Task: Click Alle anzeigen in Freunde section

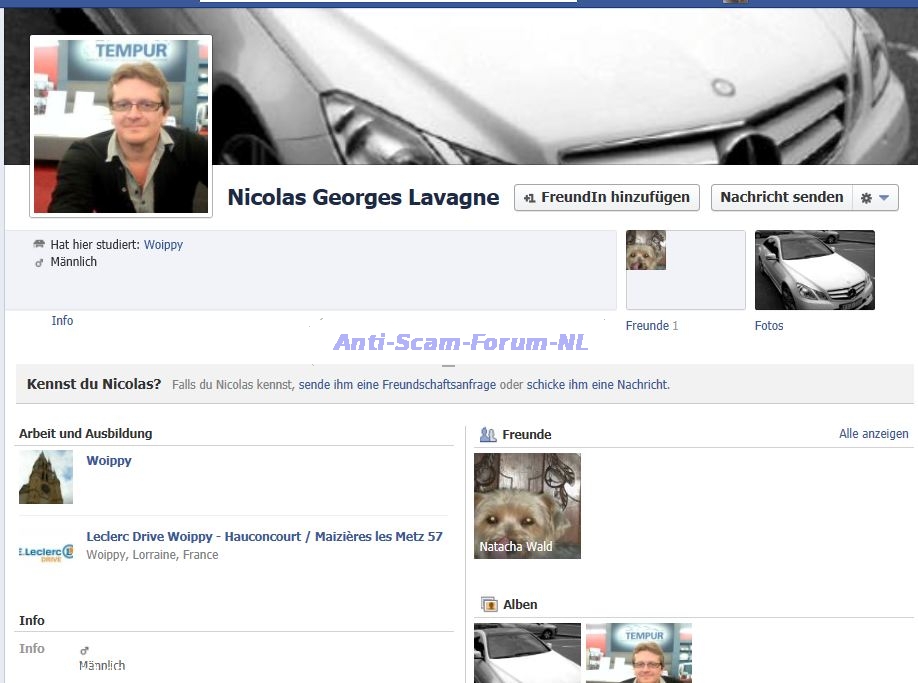Action: (x=873, y=434)
